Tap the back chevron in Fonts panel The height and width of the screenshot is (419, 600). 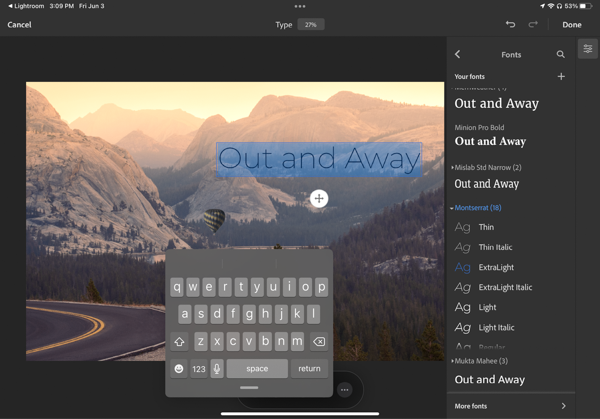click(x=458, y=54)
